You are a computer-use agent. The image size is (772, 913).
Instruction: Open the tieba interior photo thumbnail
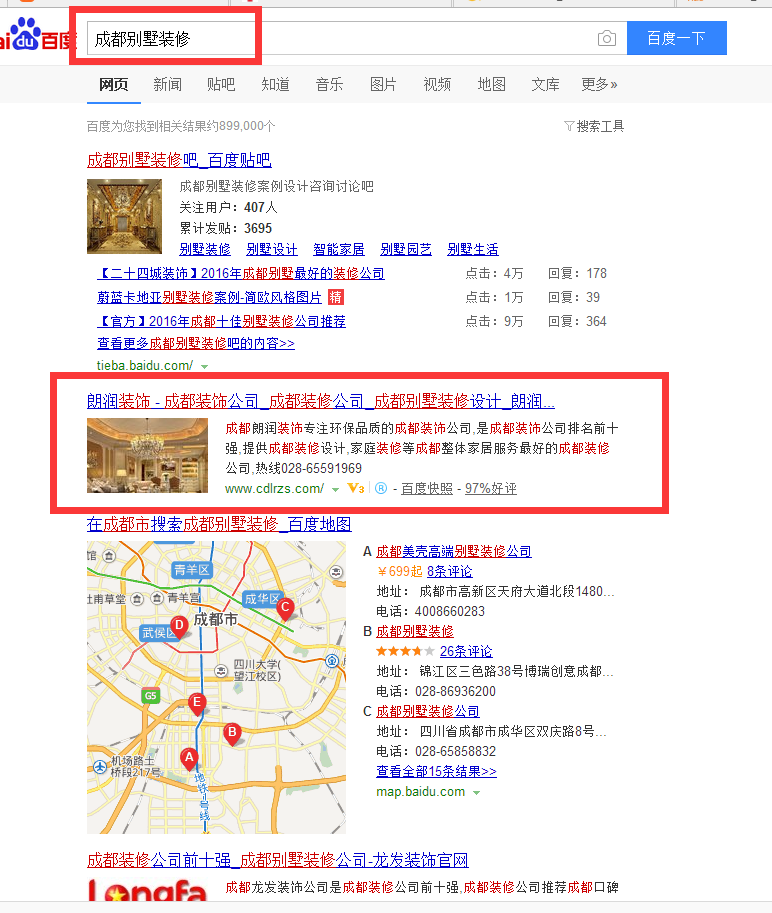[x=125, y=216]
